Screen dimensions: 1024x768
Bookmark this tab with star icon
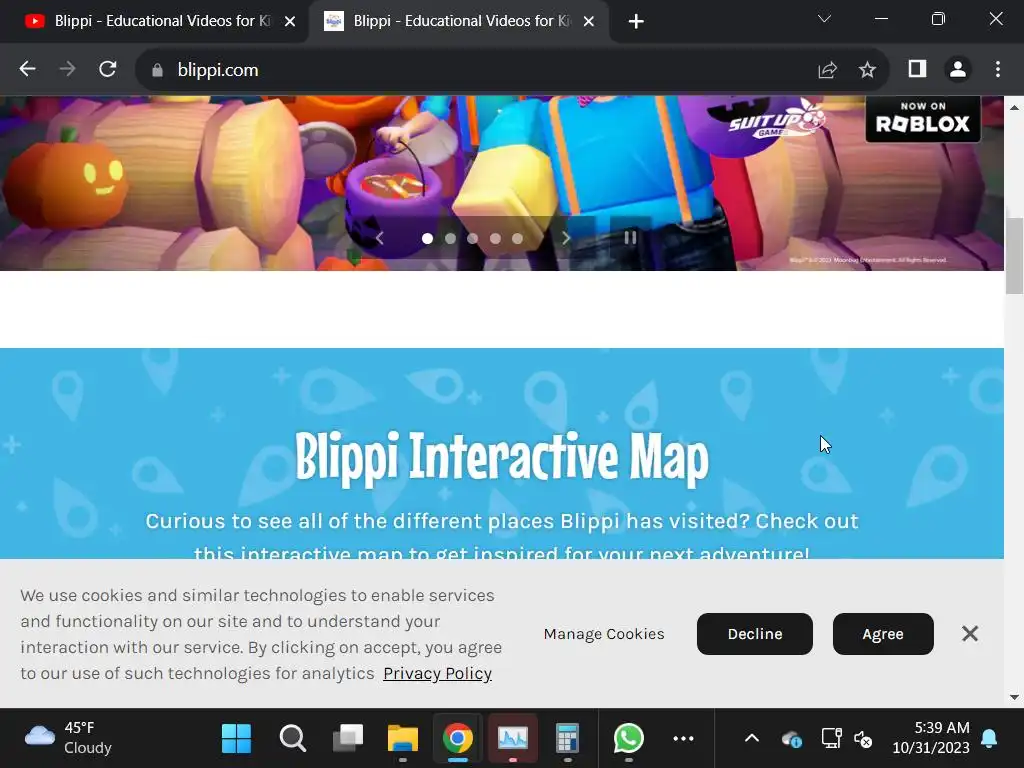click(867, 70)
